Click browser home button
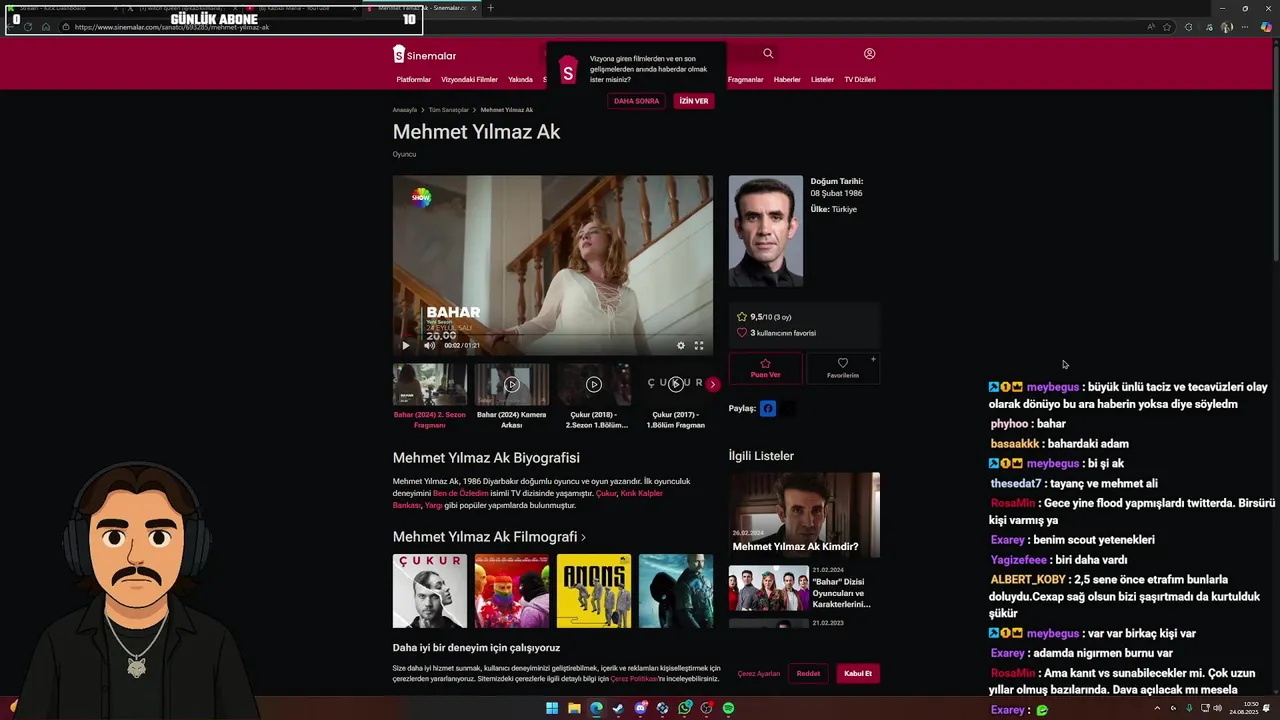The width and height of the screenshot is (1280, 720). (46, 27)
